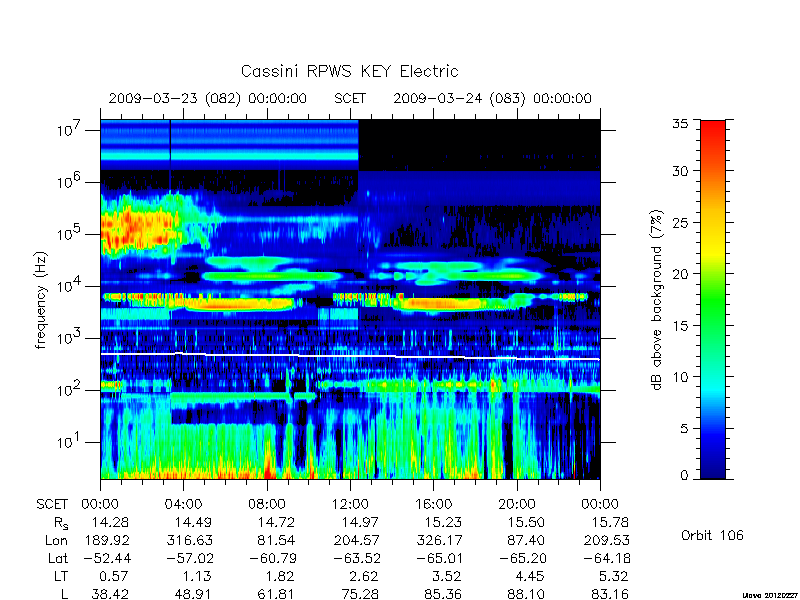Image resolution: width=800 pixels, height=600 pixels.
Task: Click the LT value 2.62
Action: [363, 577]
